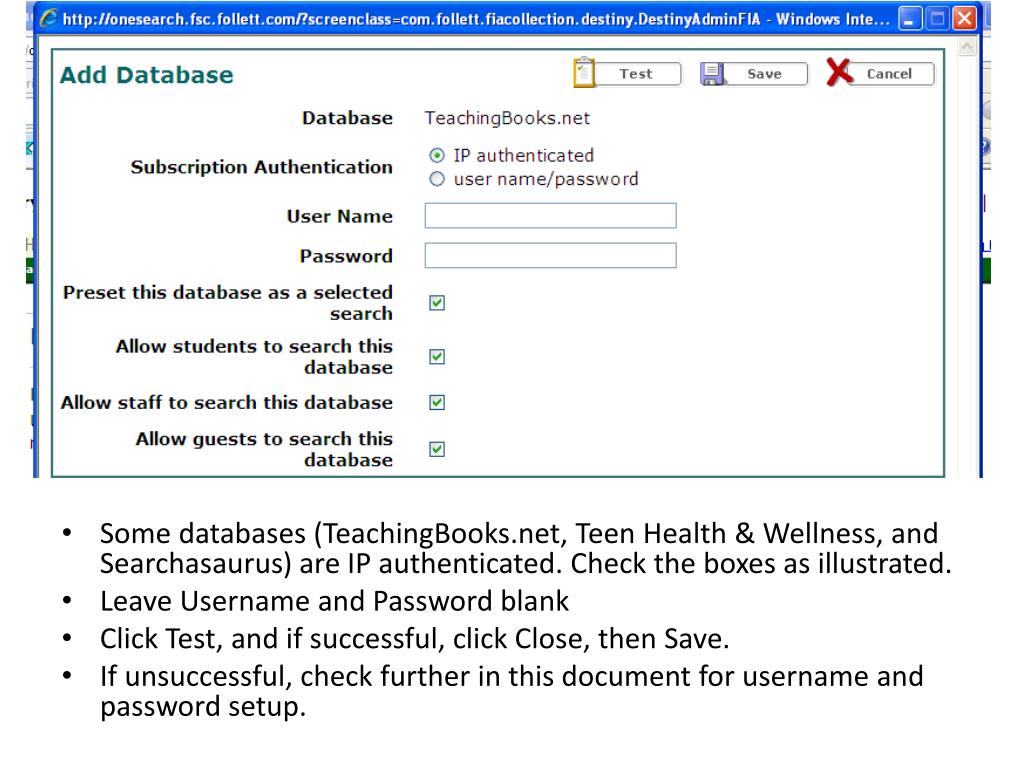Toggle Allow staff to search this database
The width and height of the screenshot is (1024, 768).
click(437, 402)
